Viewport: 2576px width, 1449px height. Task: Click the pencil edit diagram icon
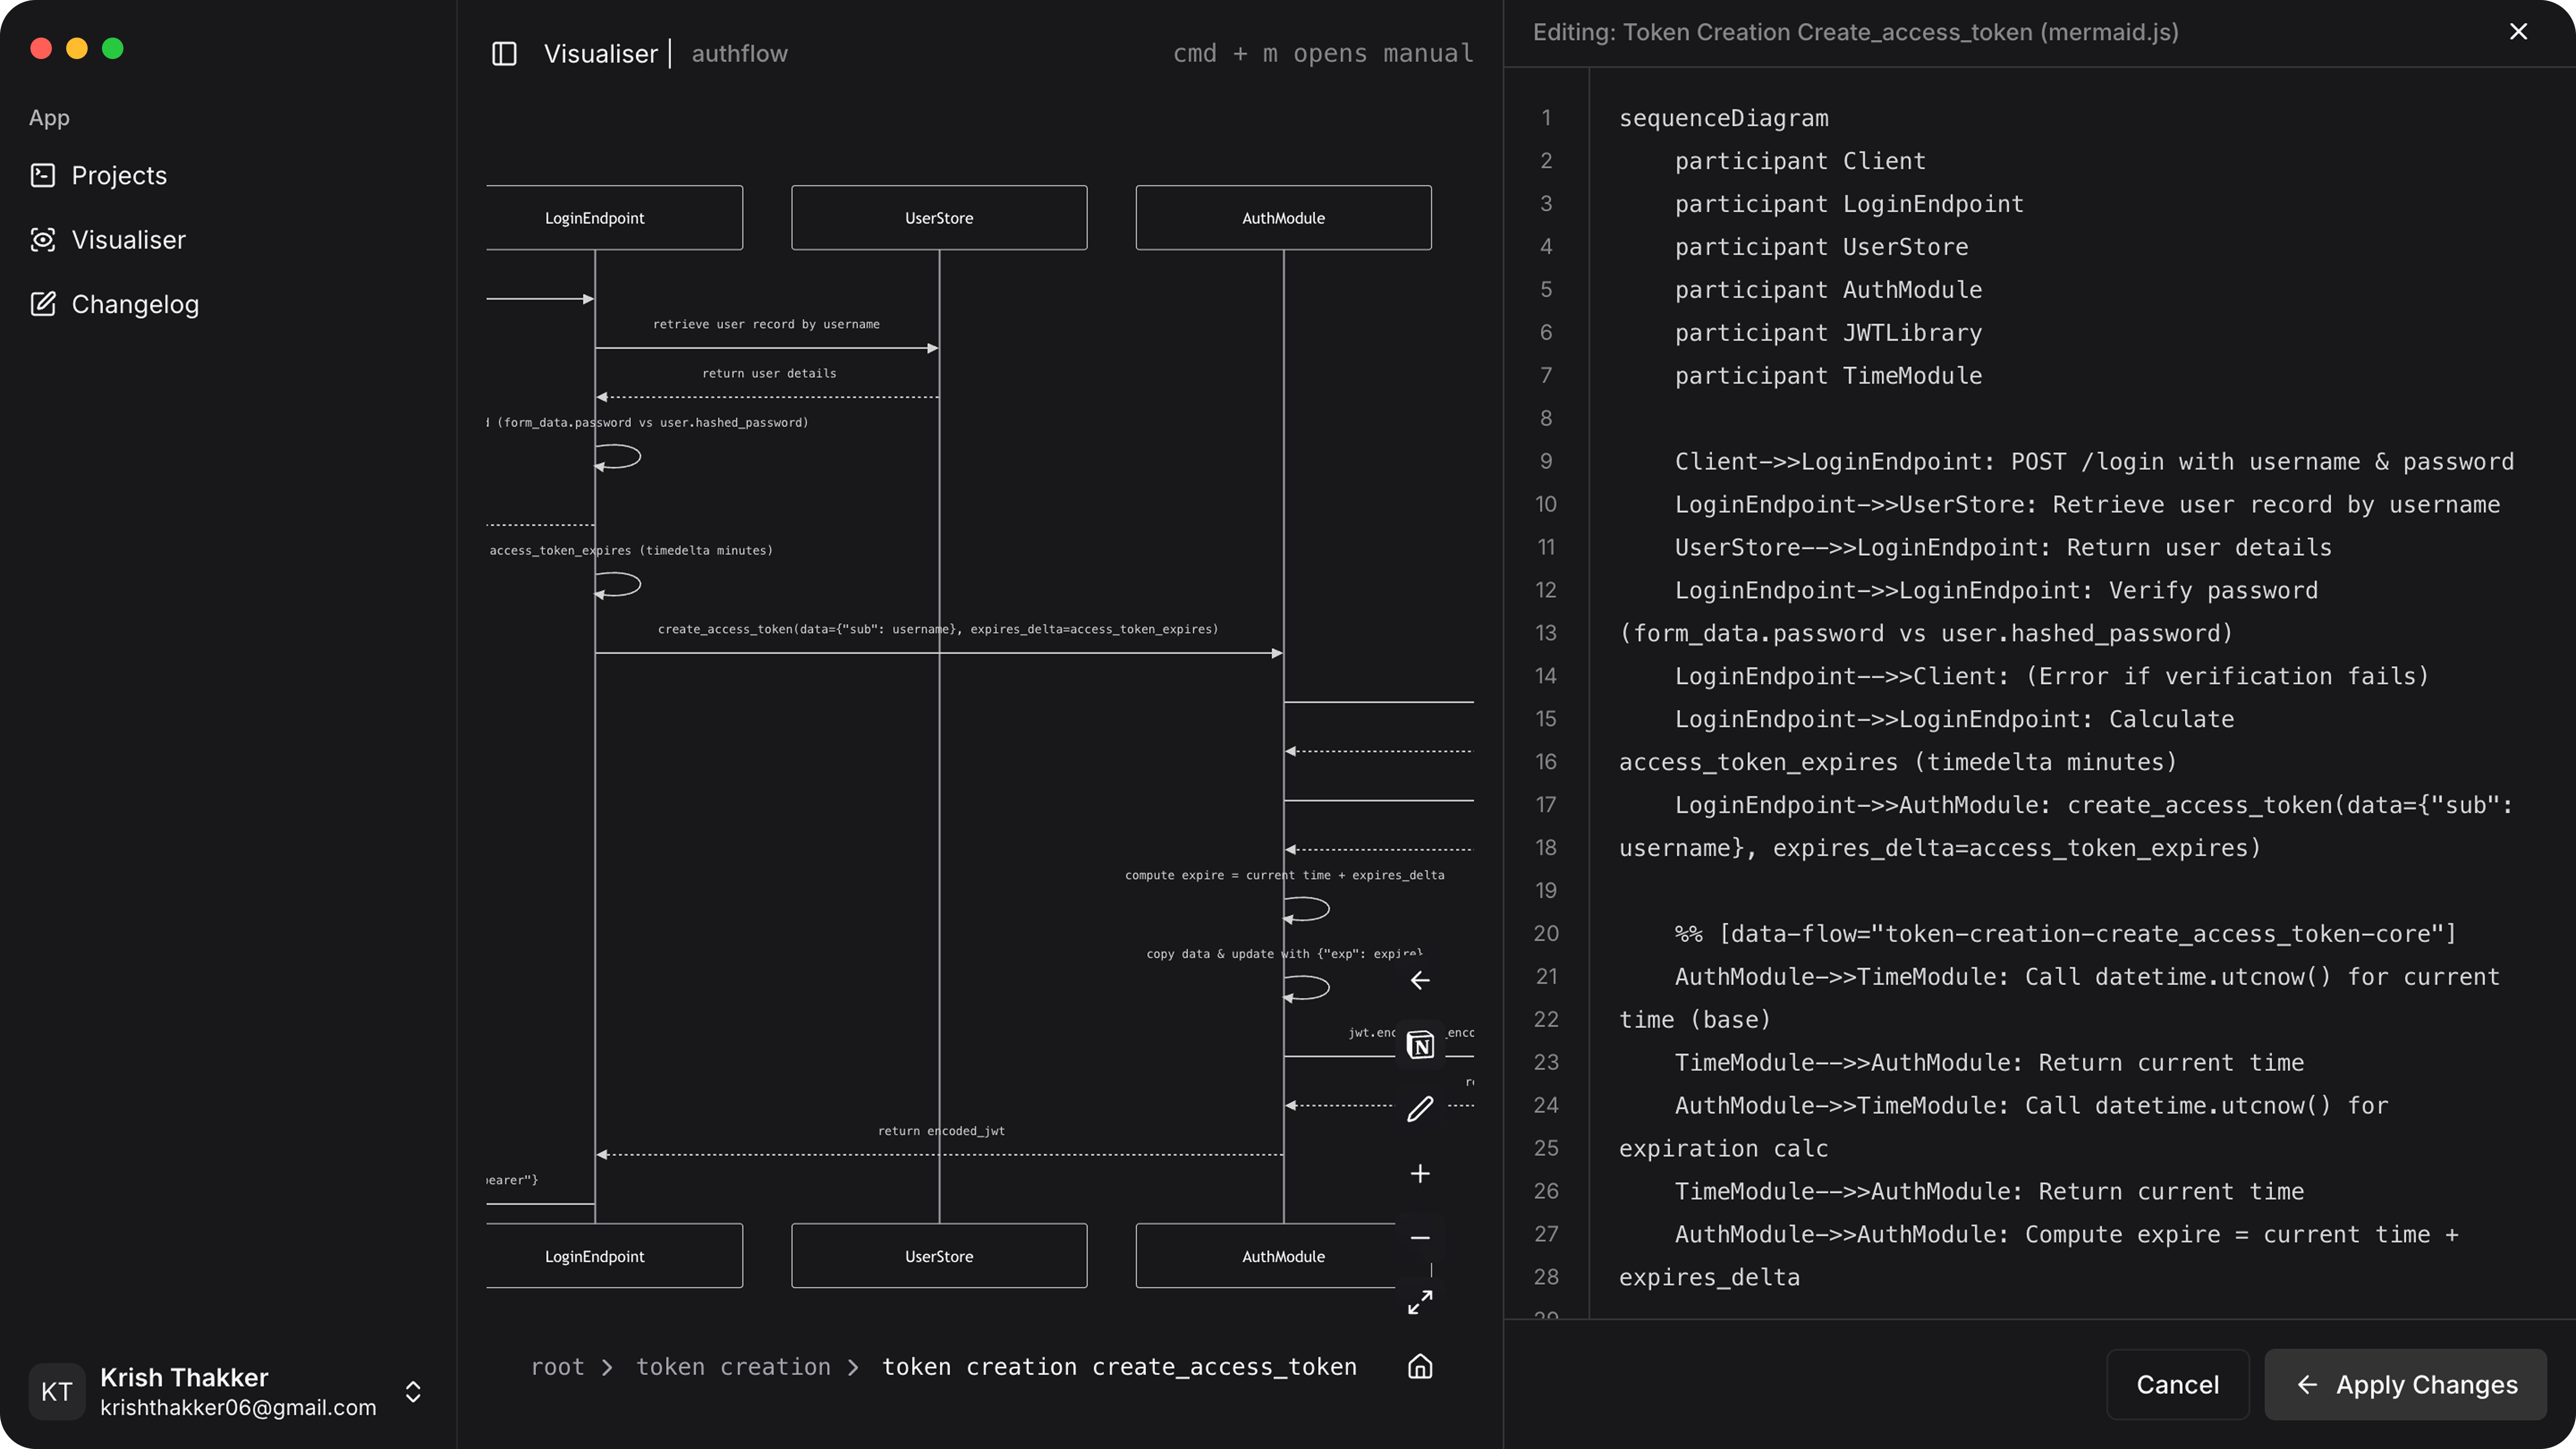[x=1420, y=1109]
